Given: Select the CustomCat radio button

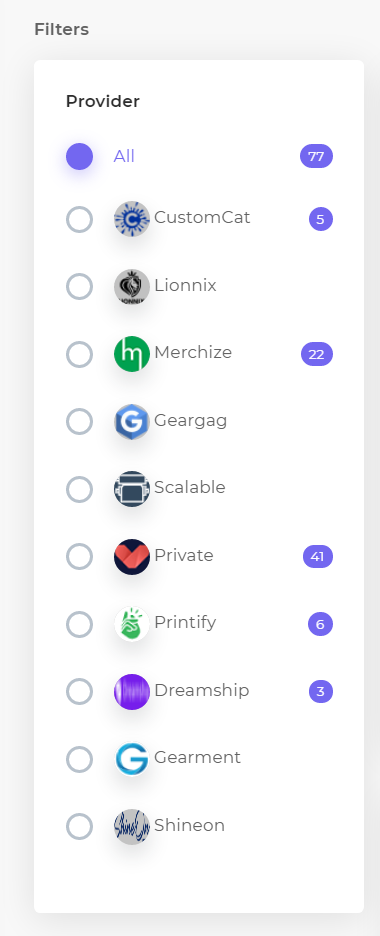Looking at the screenshot, I should [x=79, y=219].
